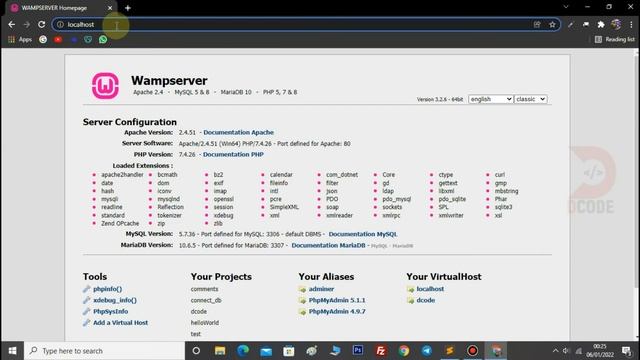Click the share page icon in address bar
Image resolution: width=640 pixels, height=360 pixels.
[x=537, y=24]
